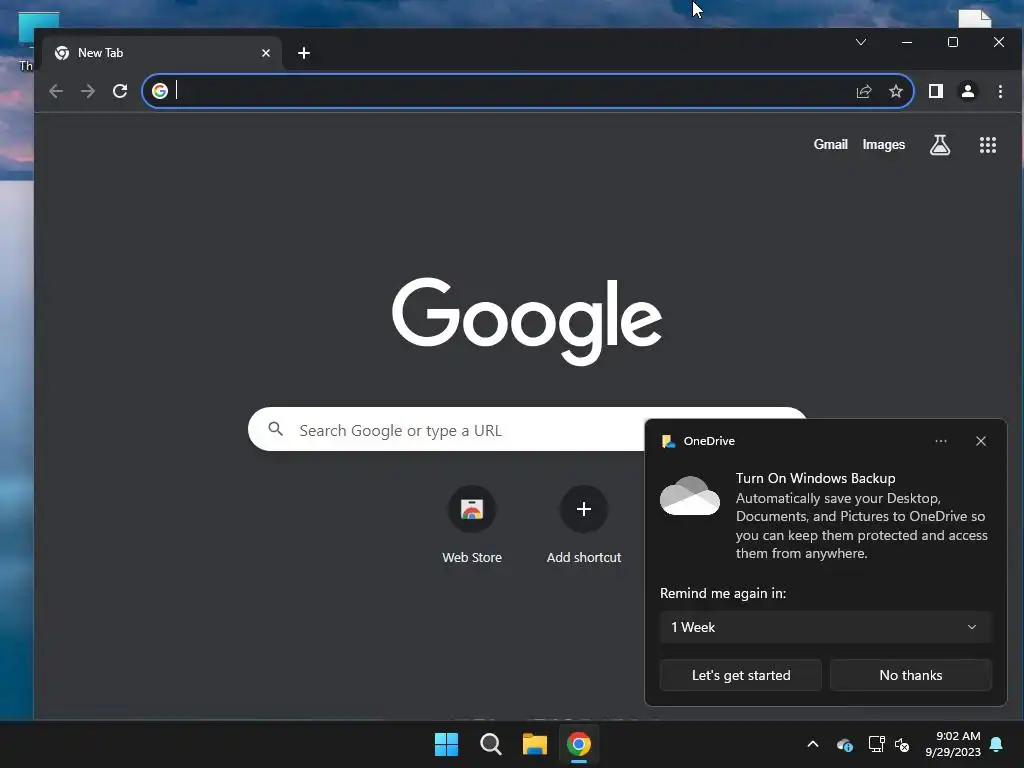The image size is (1024, 768).
Task: Click No thanks button
Action: [910, 675]
